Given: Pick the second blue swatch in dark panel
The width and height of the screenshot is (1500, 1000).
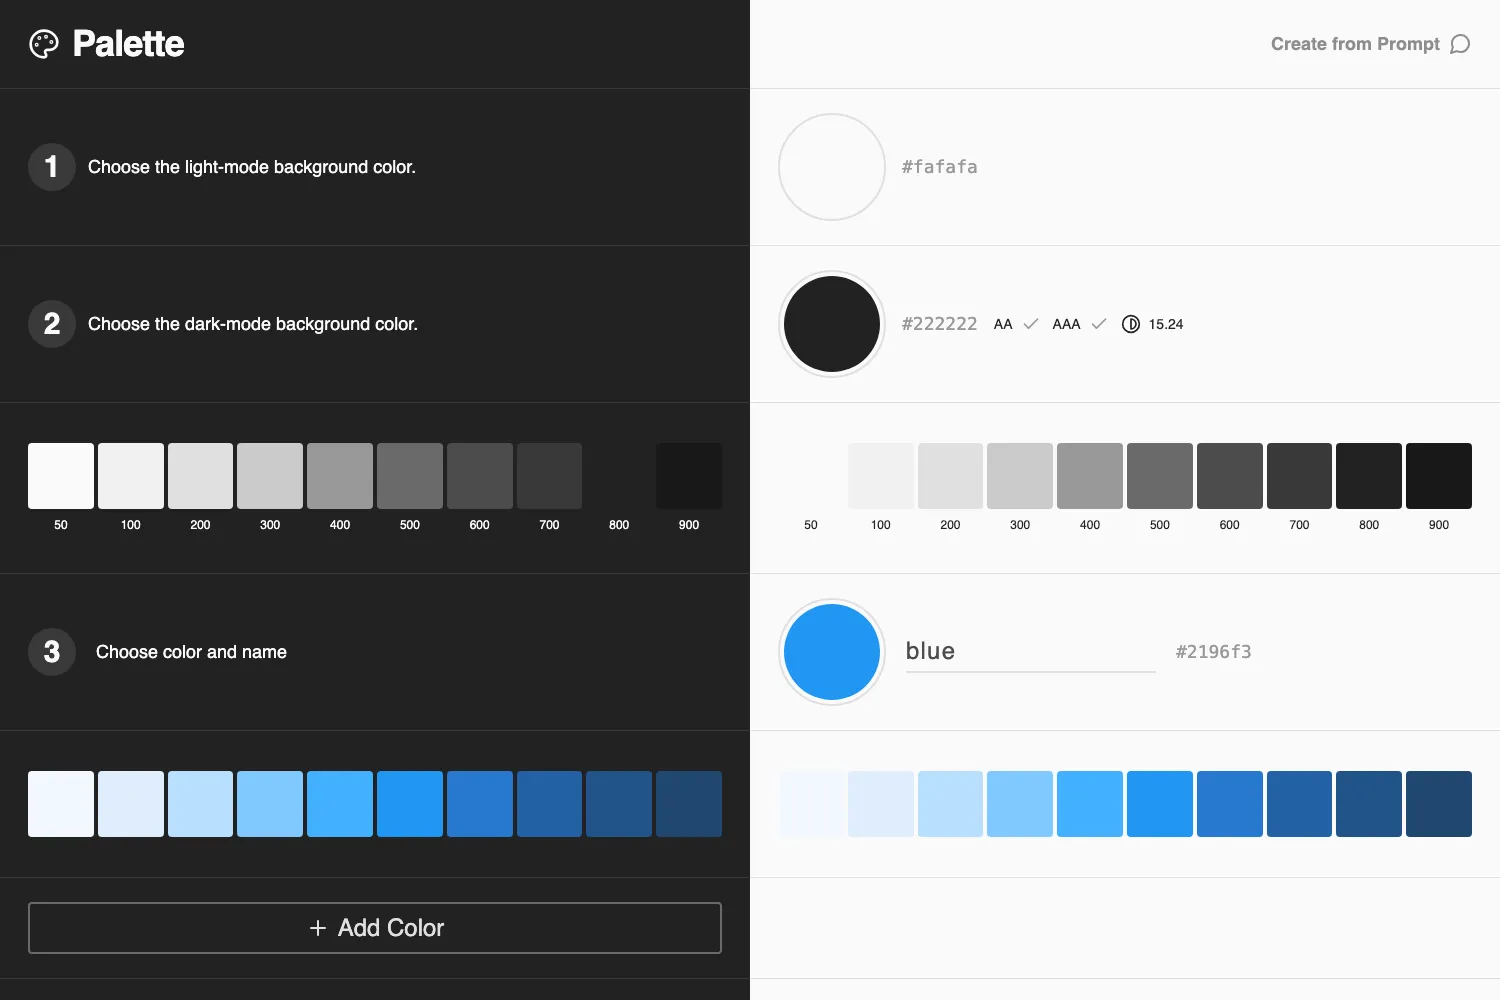Looking at the screenshot, I should coord(131,804).
